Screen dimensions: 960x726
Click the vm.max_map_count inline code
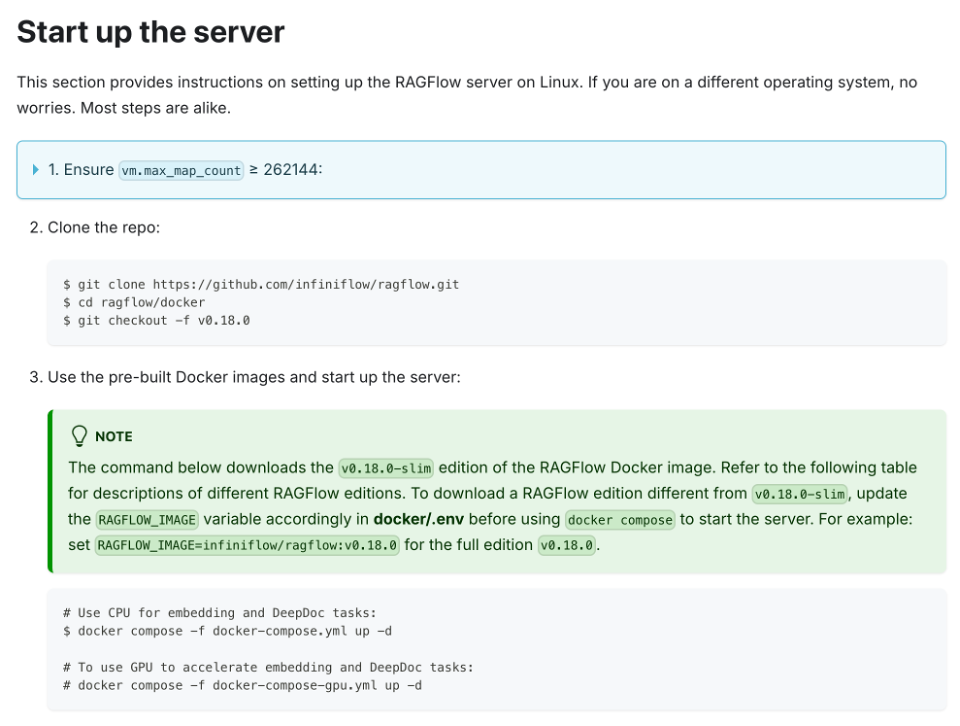tap(181, 170)
